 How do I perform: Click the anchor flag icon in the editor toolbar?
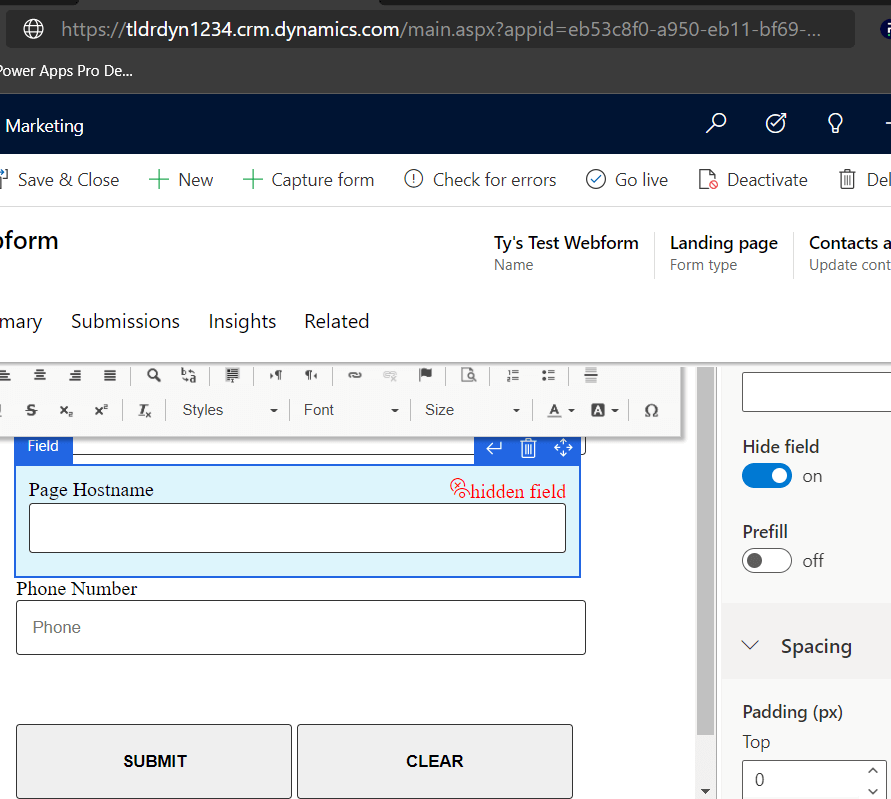(425, 375)
